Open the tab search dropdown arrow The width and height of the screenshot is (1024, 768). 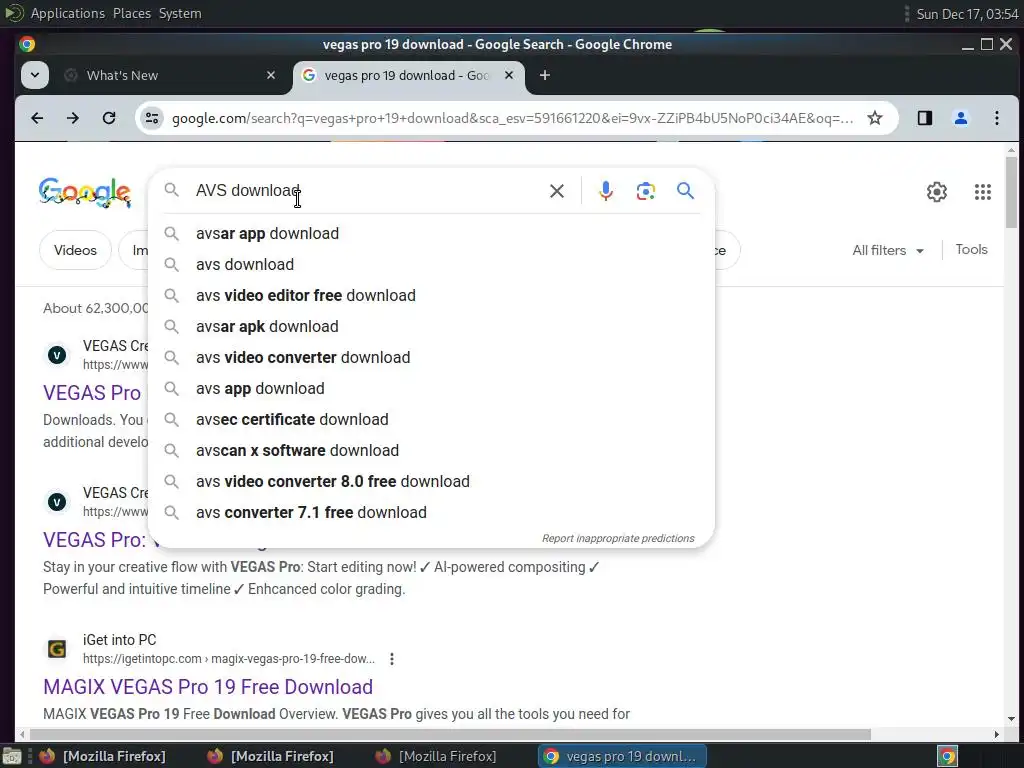(x=35, y=75)
